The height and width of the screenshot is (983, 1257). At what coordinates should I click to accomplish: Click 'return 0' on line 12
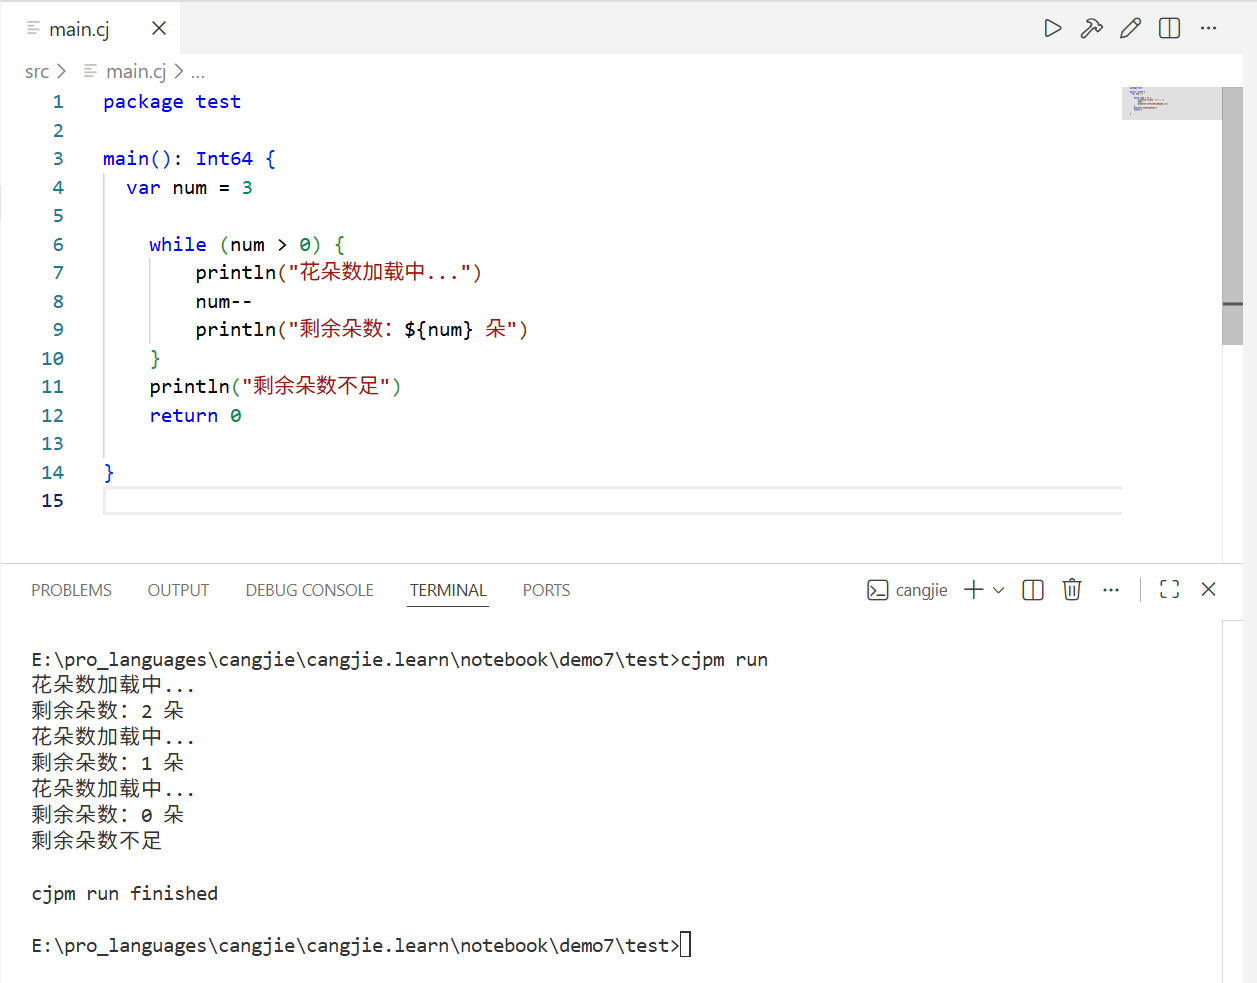point(195,416)
